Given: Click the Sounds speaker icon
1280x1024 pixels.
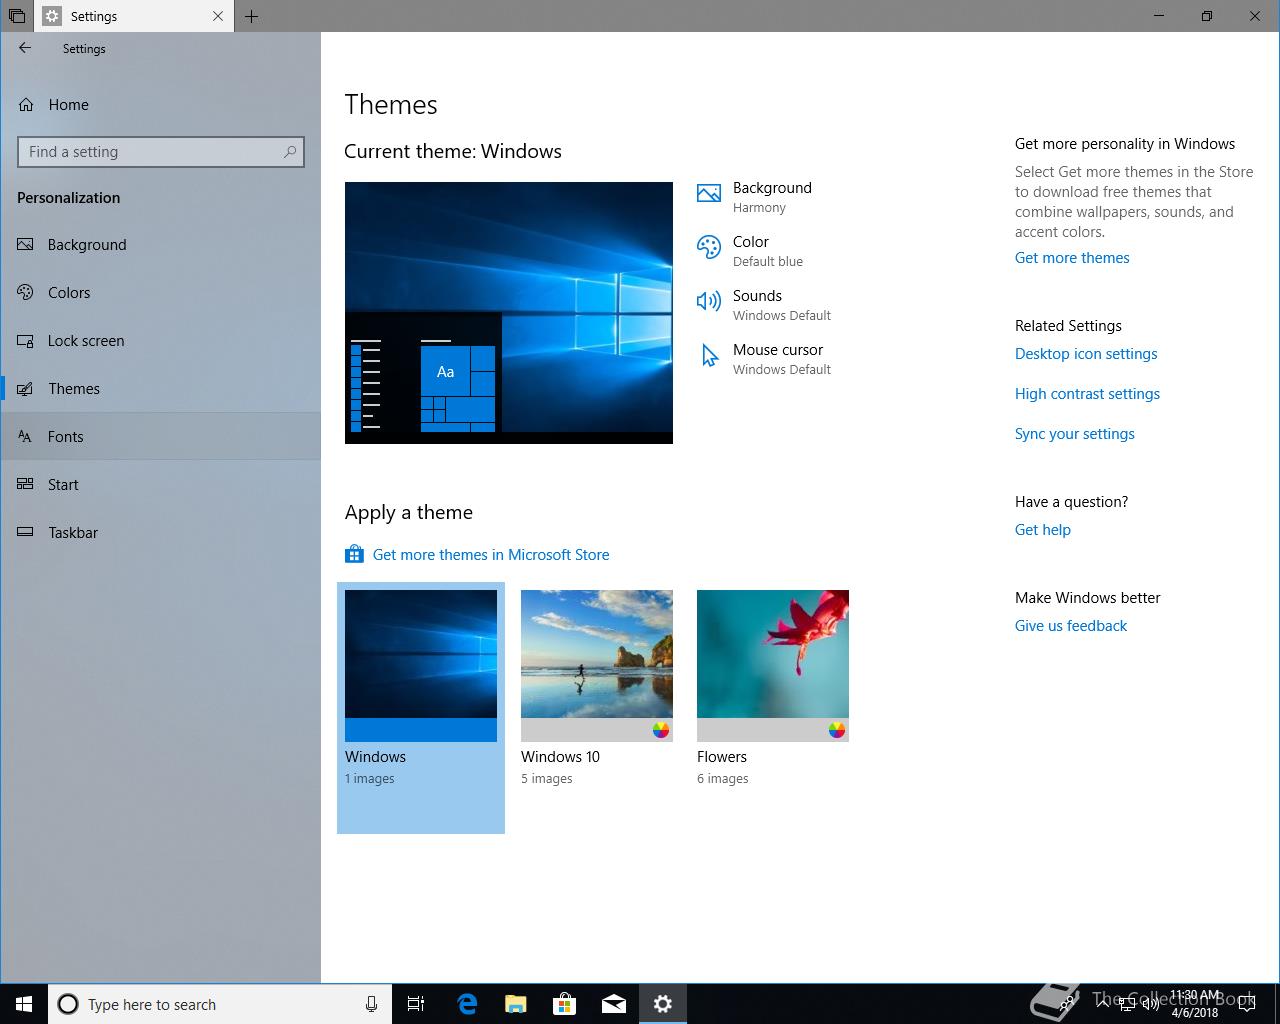Looking at the screenshot, I should (709, 301).
